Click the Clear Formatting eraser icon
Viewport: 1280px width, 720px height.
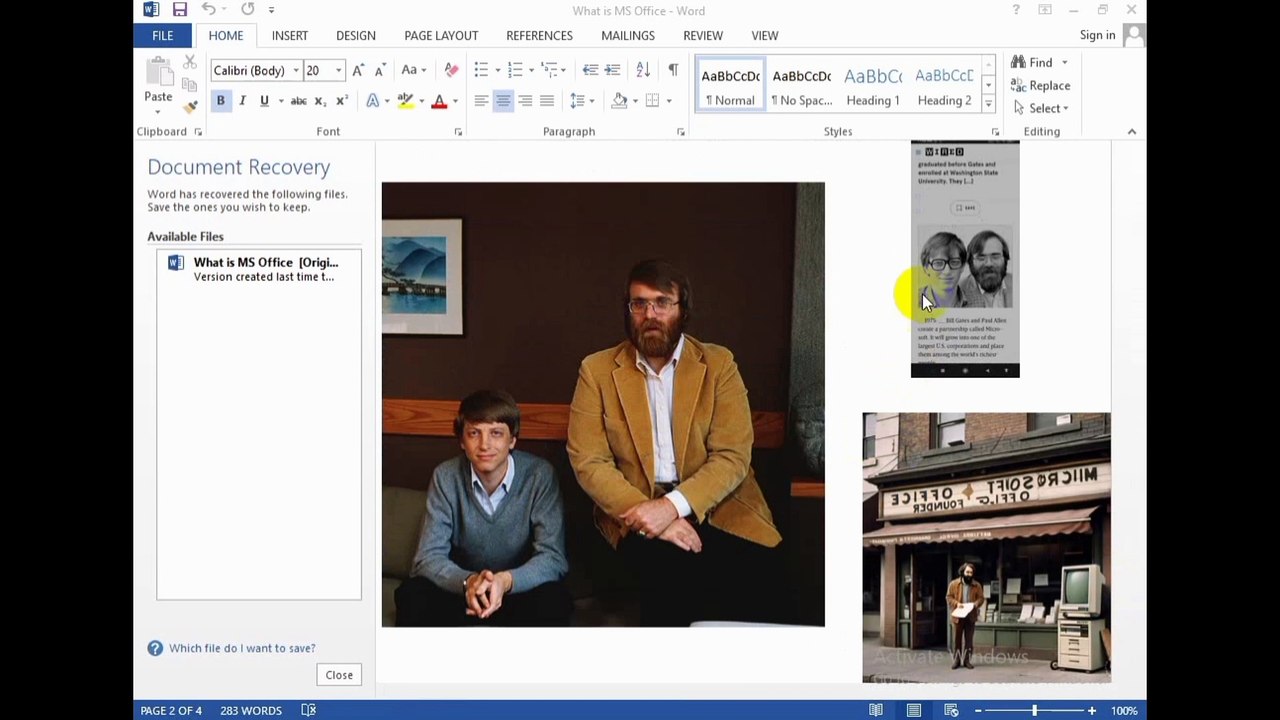(x=451, y=70)
